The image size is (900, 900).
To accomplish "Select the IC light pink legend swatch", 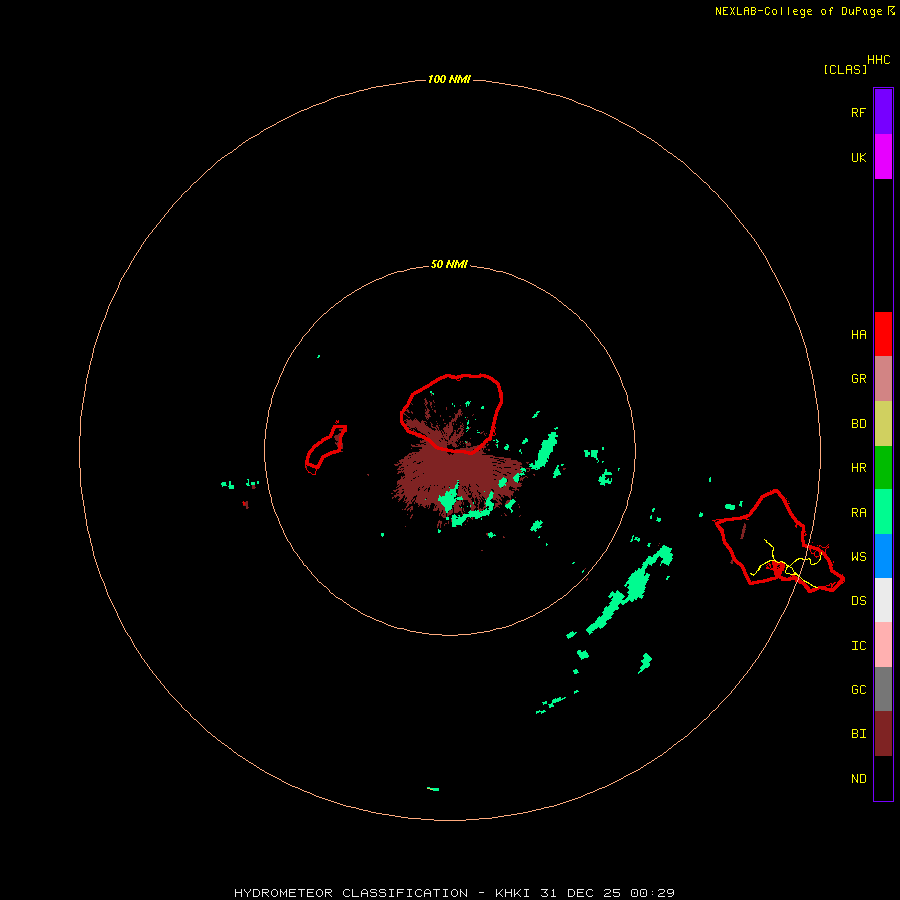I will (x=883, y=645).
